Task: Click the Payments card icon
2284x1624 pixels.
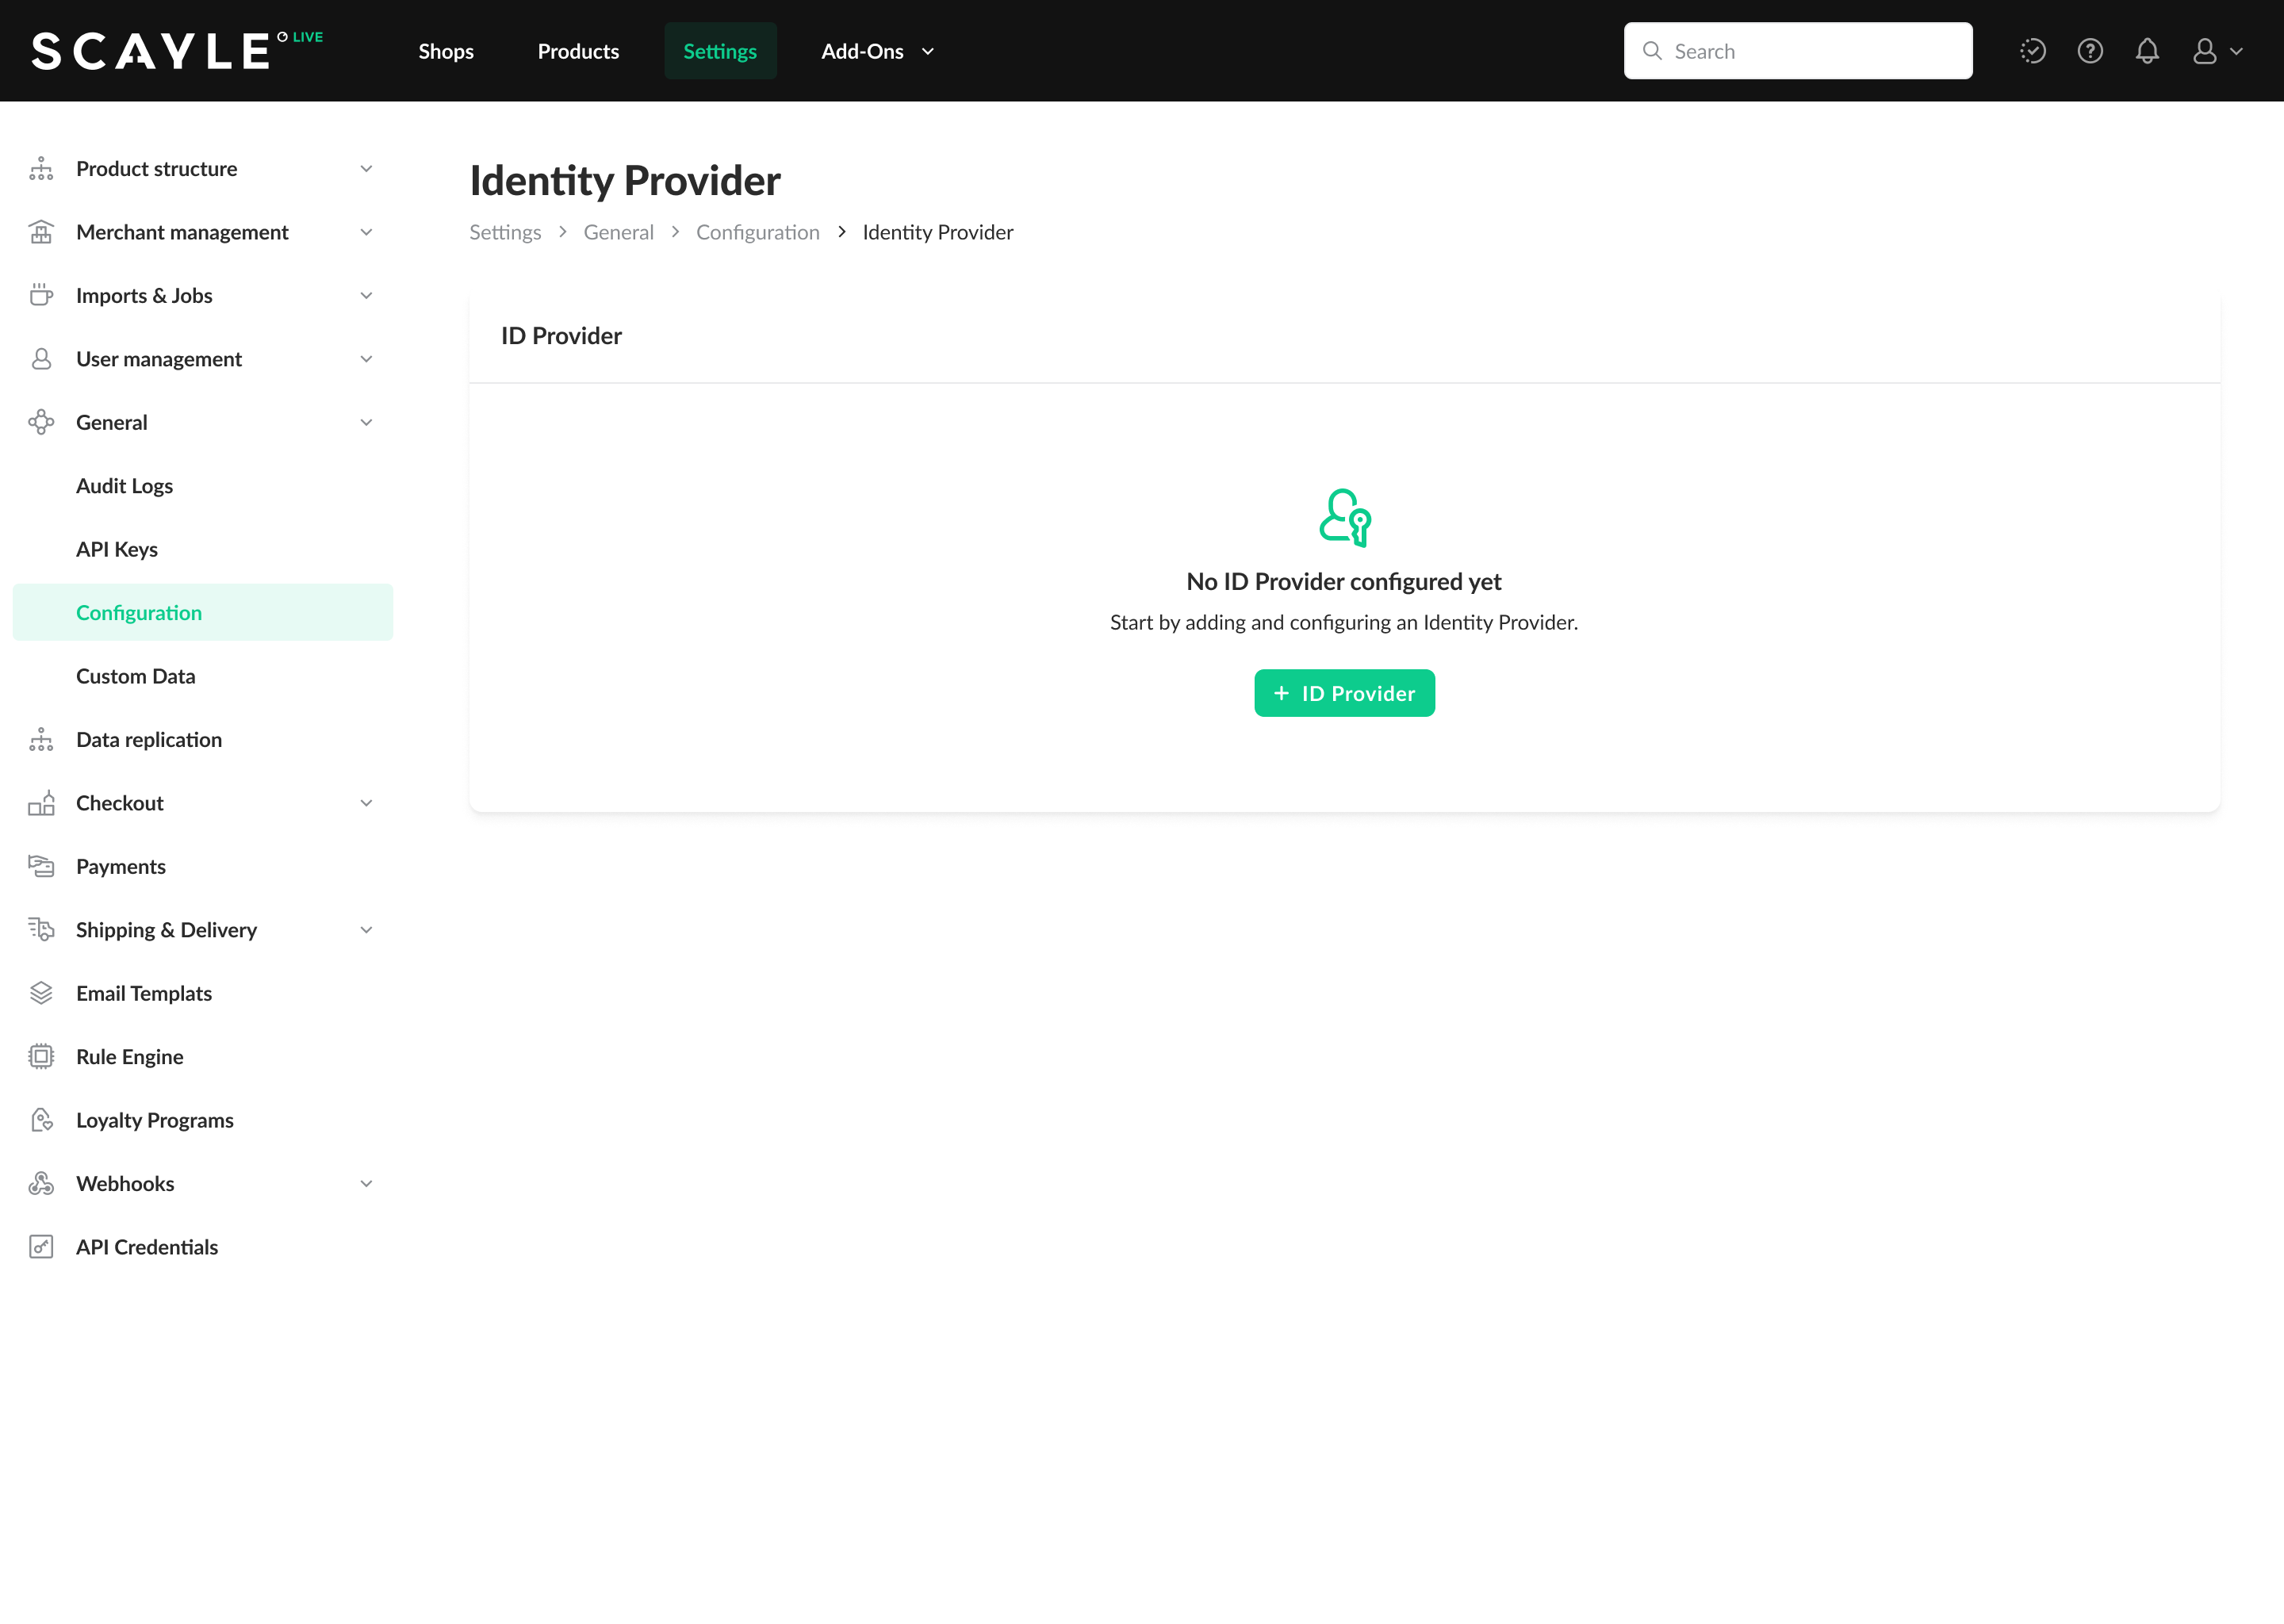Action: pos(41,866)
